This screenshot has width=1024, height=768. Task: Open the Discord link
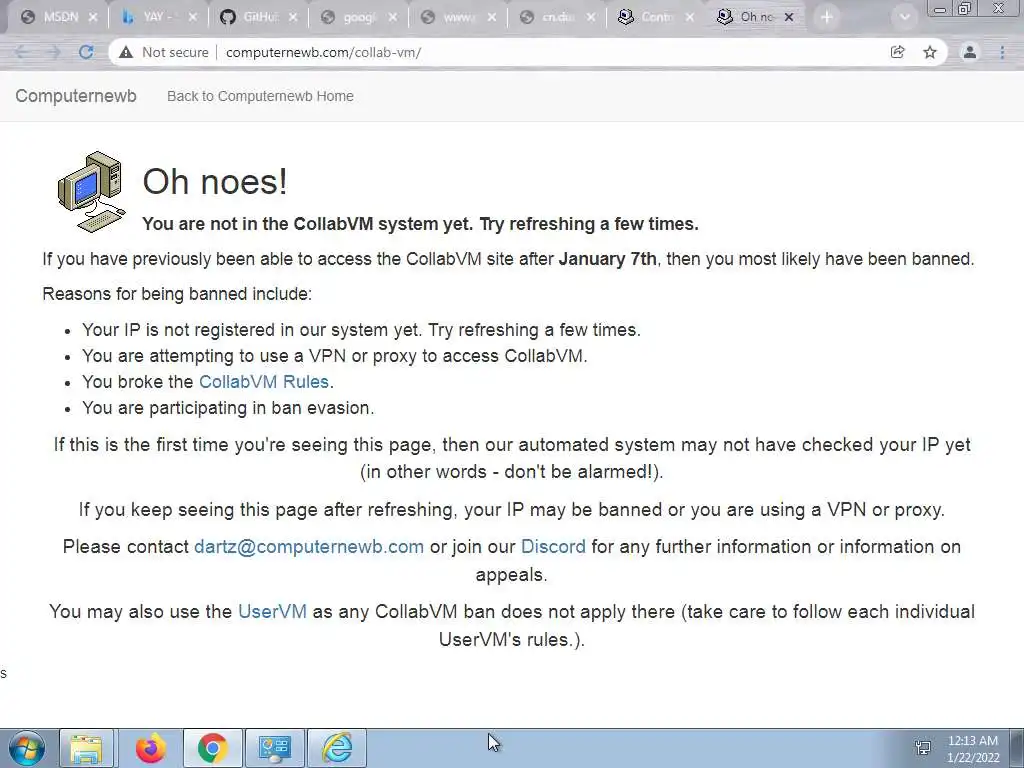coord(553,547)
